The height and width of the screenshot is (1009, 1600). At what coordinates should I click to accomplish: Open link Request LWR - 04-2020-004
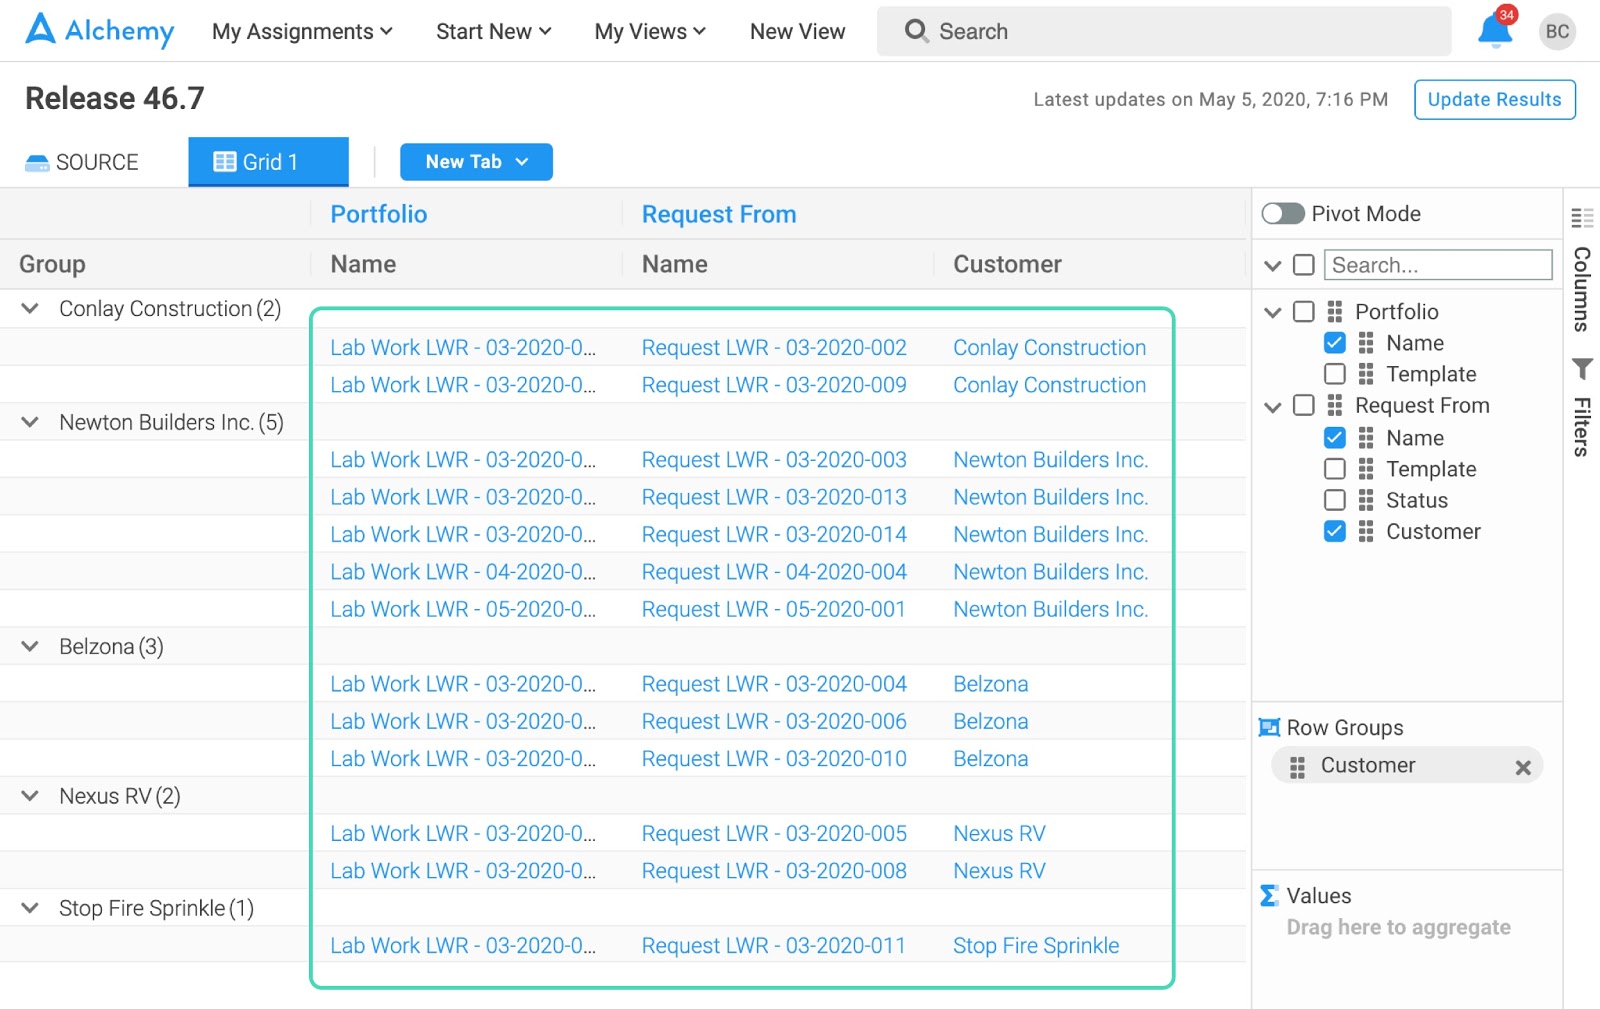click(x=774, y=571)
